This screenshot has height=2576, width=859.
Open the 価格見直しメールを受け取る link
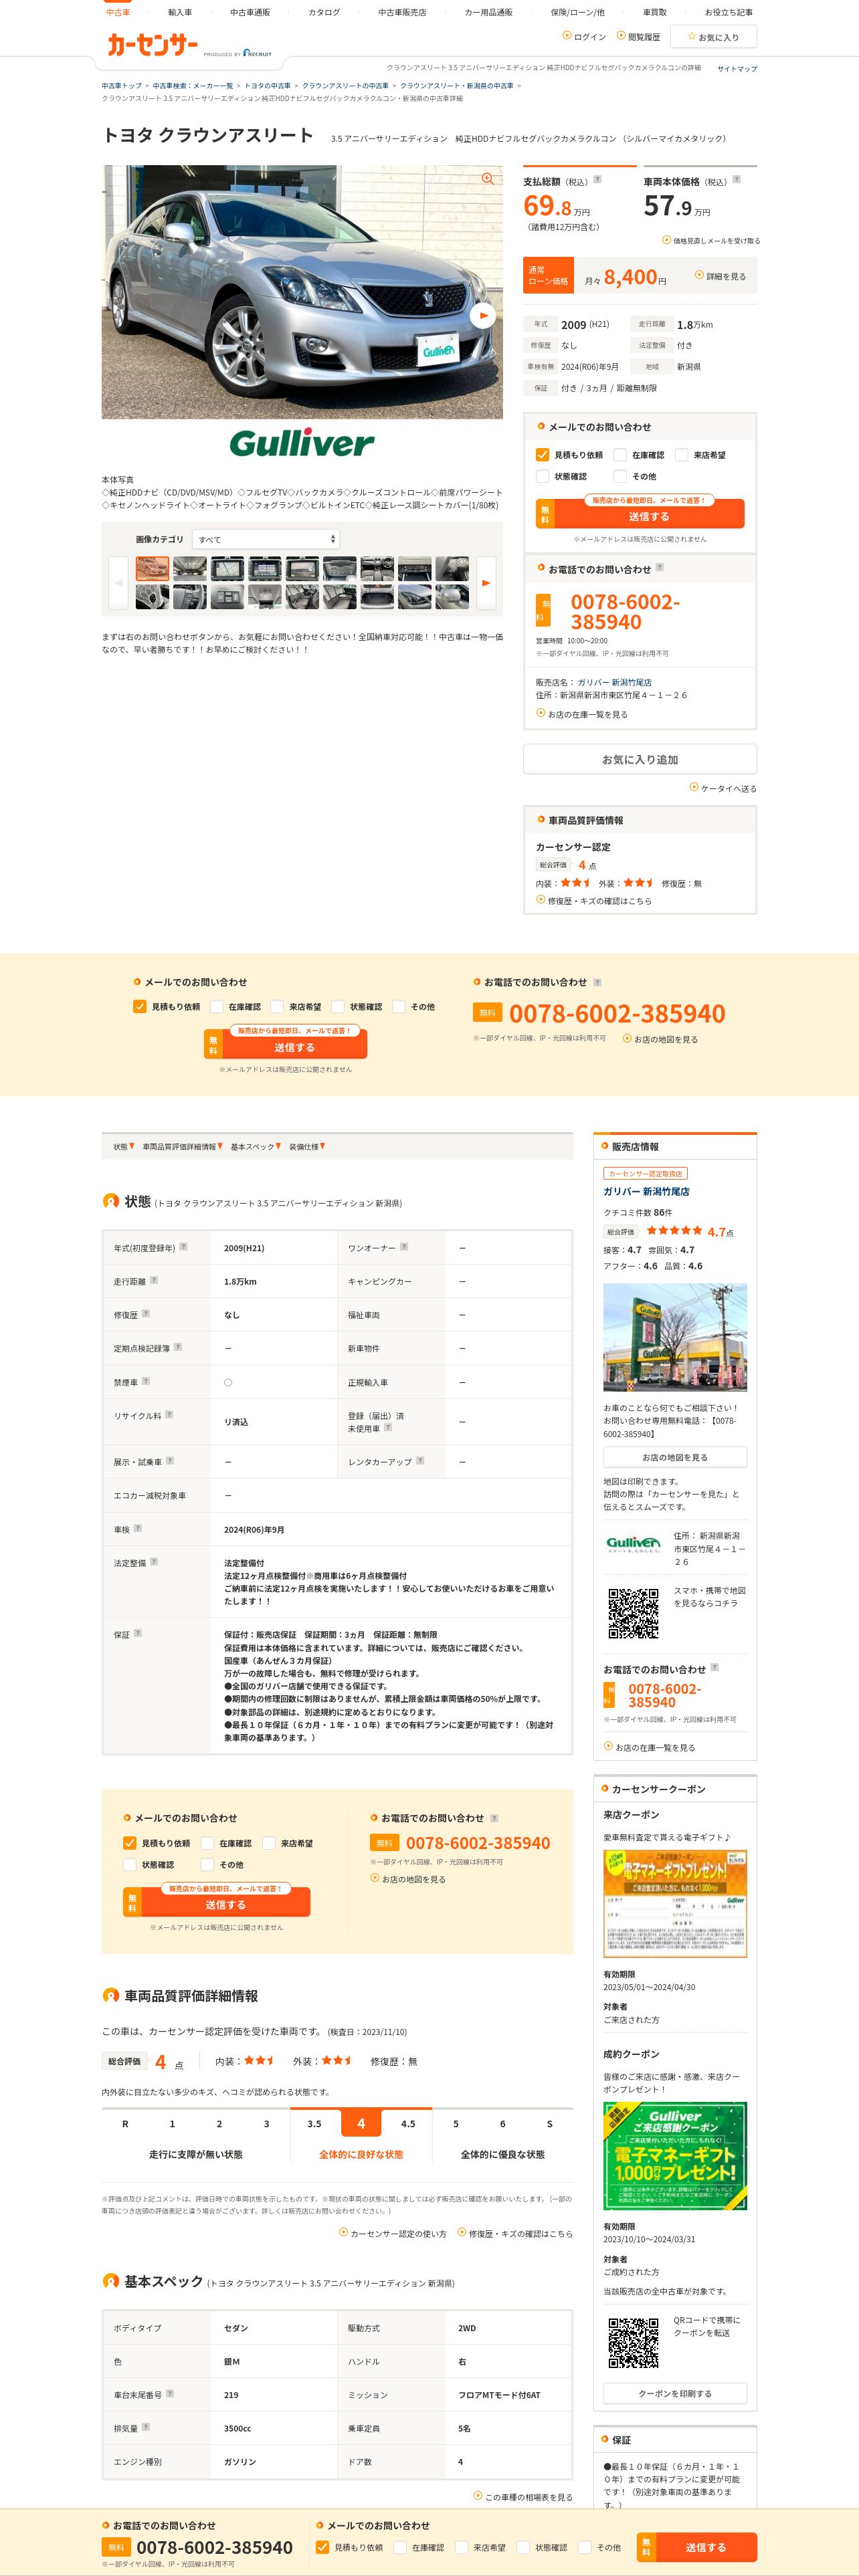coord(711,240)
